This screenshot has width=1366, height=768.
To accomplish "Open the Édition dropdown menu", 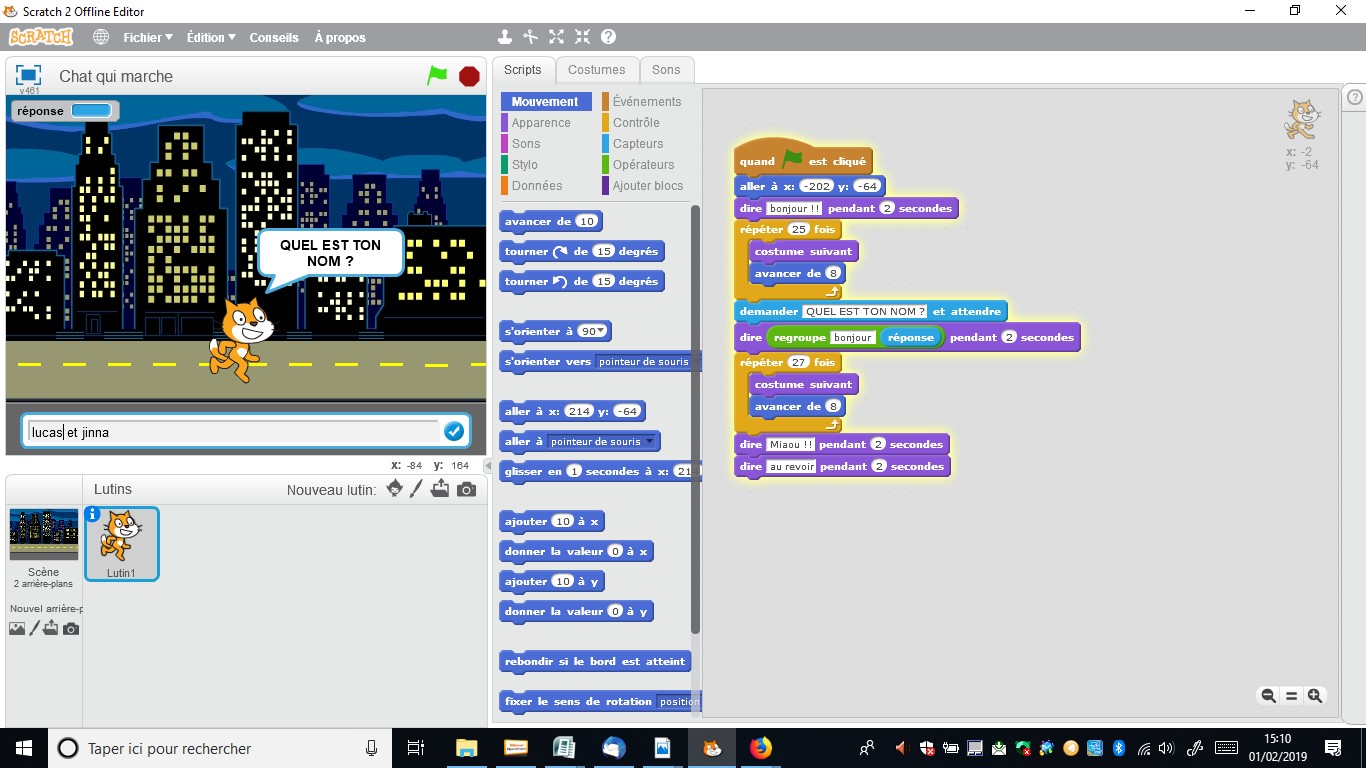I will tap(210, 37).
